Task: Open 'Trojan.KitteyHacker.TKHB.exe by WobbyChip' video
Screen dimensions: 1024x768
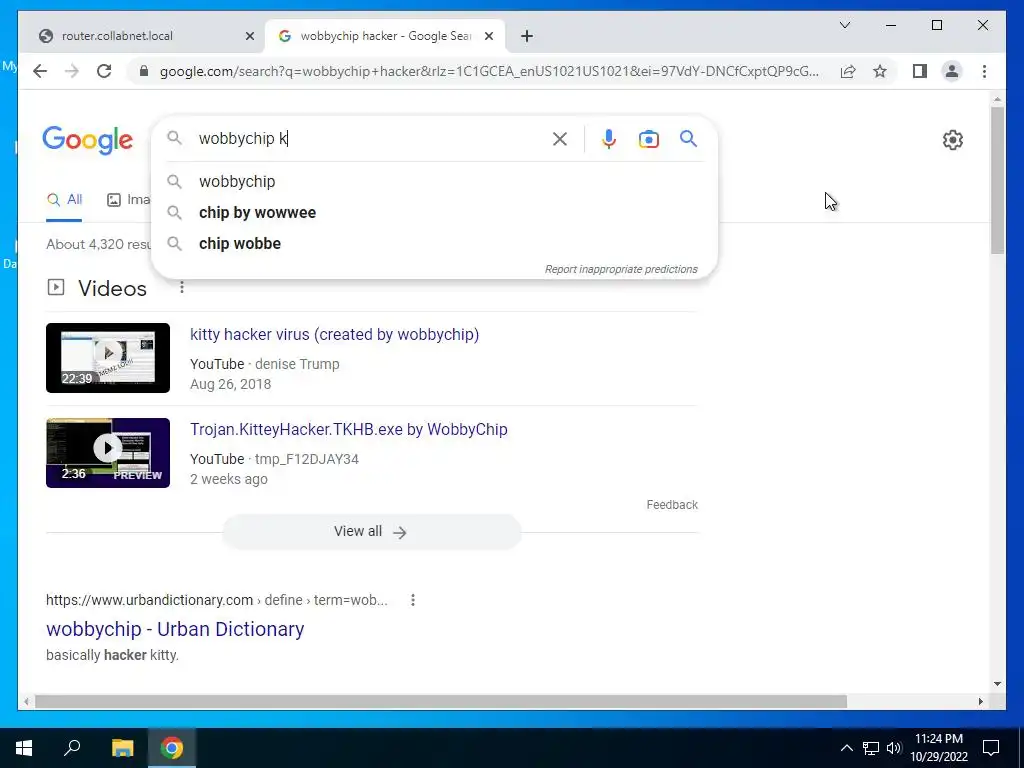Action: click(349, 429)
